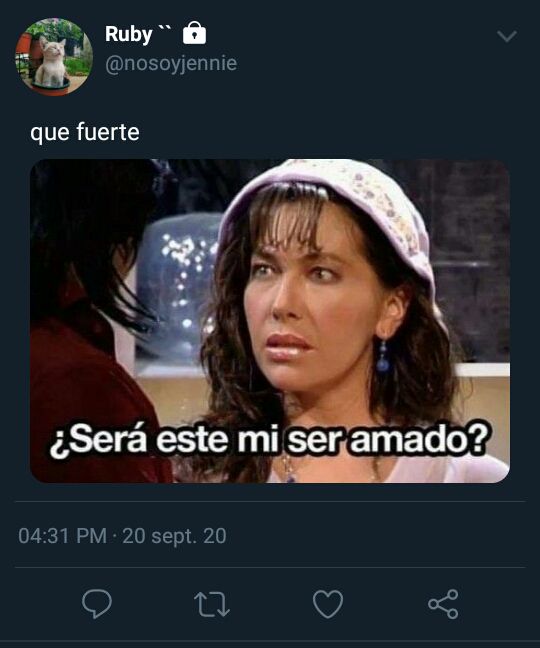Retweet this post using the arrows icon
This screenshot has width=540, height=648.
[x=212, y=605]
